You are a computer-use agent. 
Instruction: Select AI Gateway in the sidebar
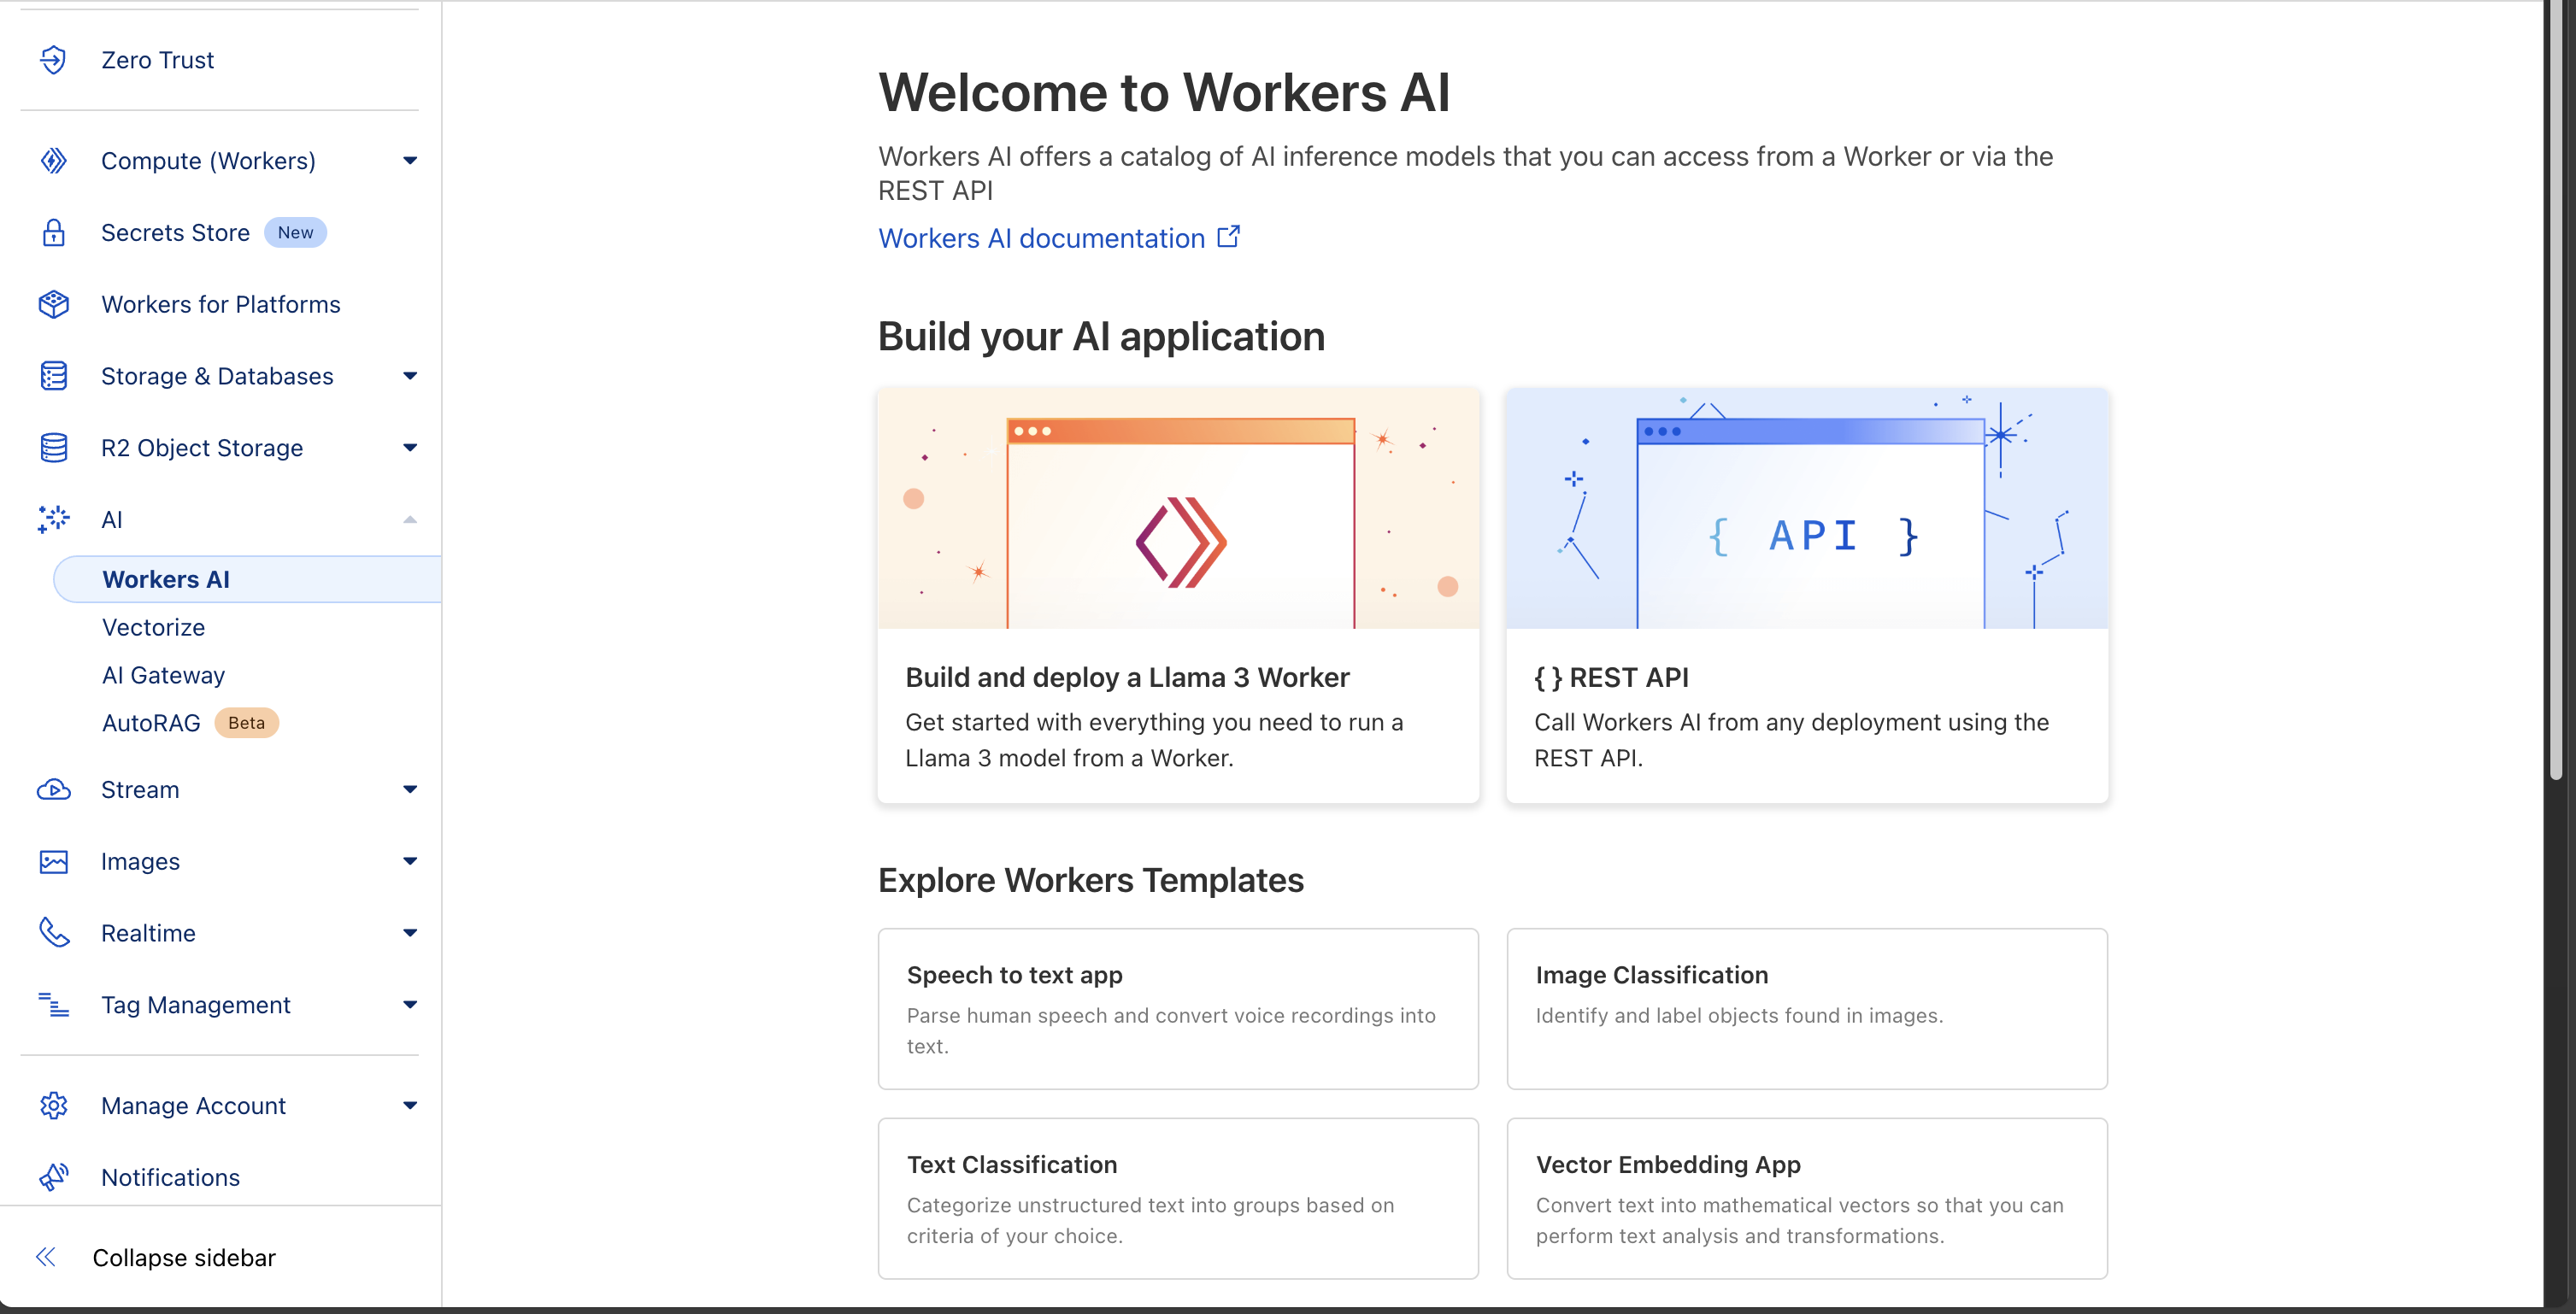(163, 675)
